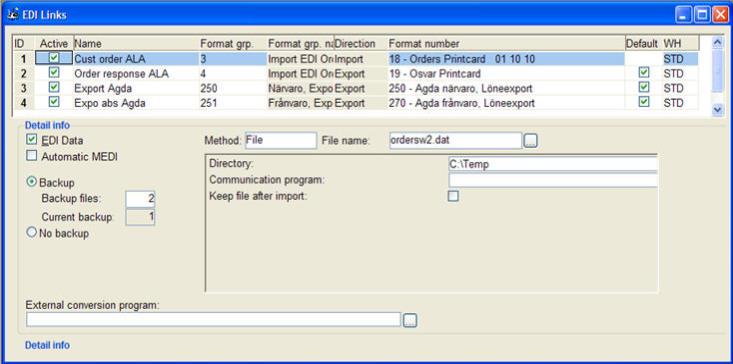Select the Expo abs Agda row
733x364 pixels.
pos(355,103)
